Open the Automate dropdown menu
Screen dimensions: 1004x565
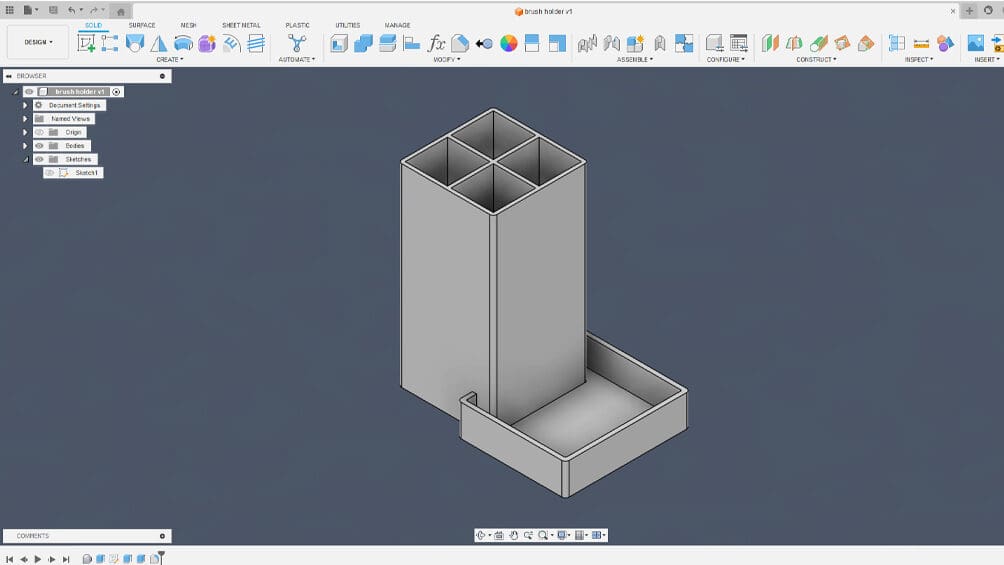(296, 60)
